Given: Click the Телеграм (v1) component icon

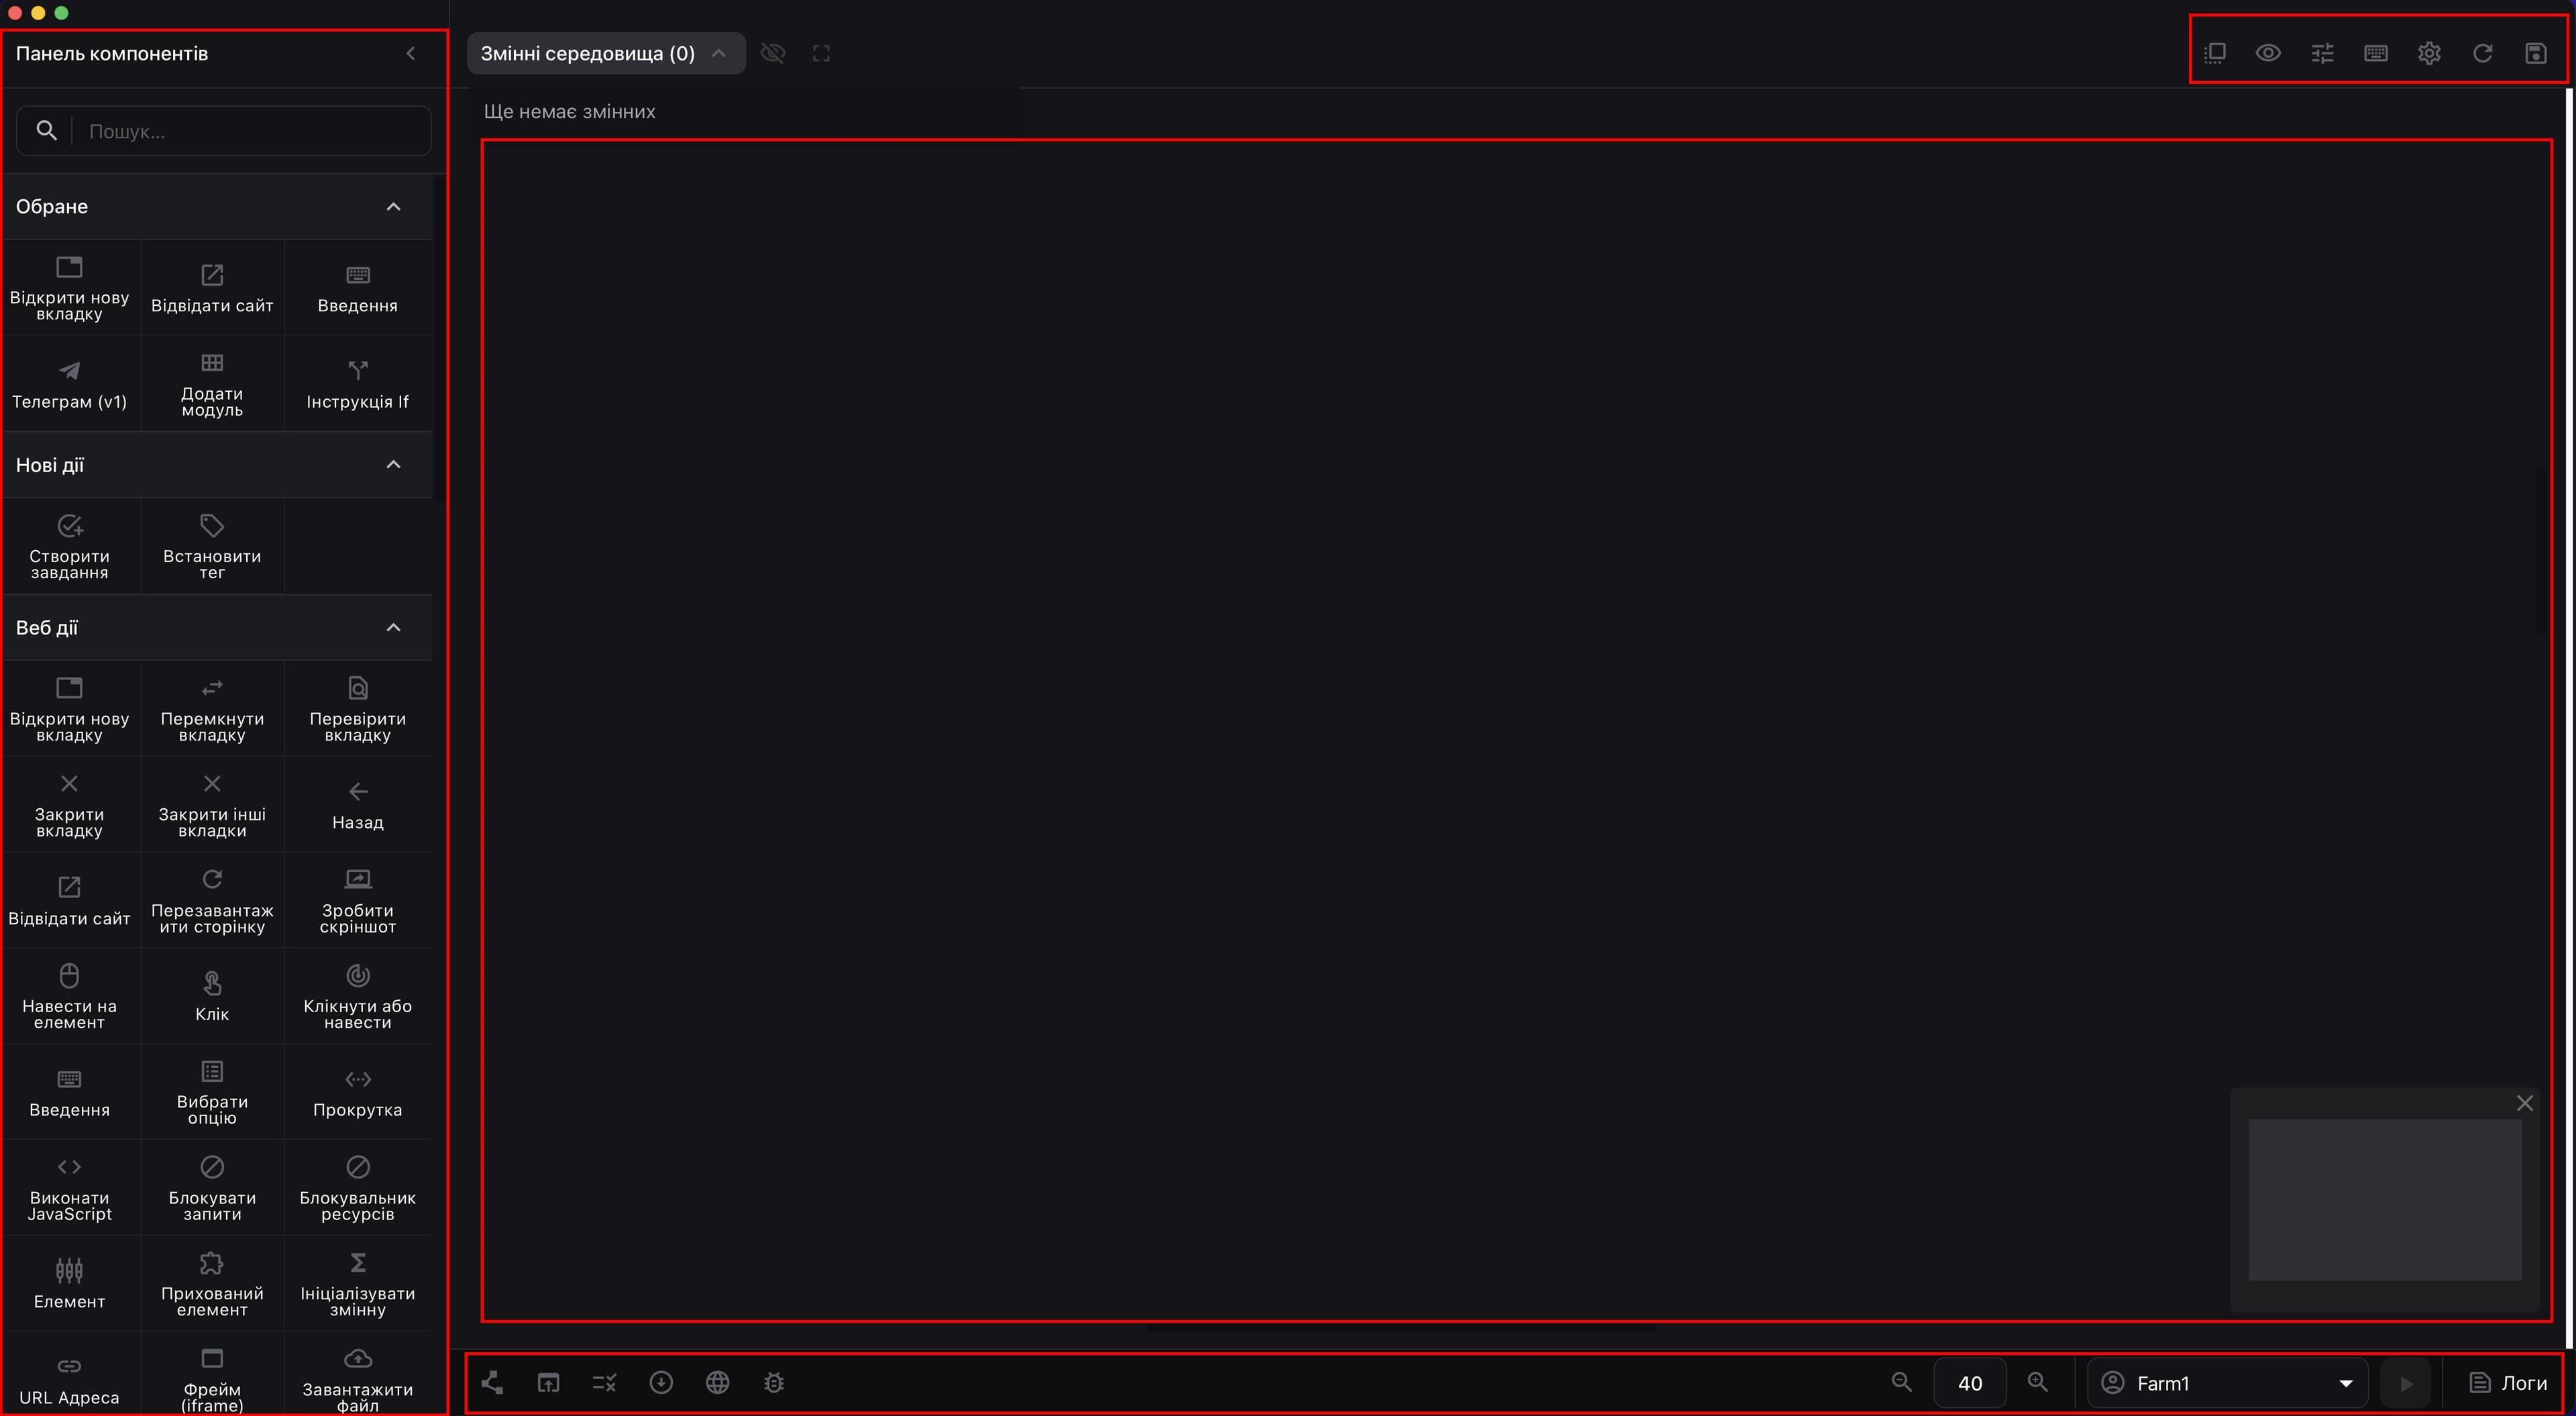Looking at the screenshot, I should click(x=69, y=371).
